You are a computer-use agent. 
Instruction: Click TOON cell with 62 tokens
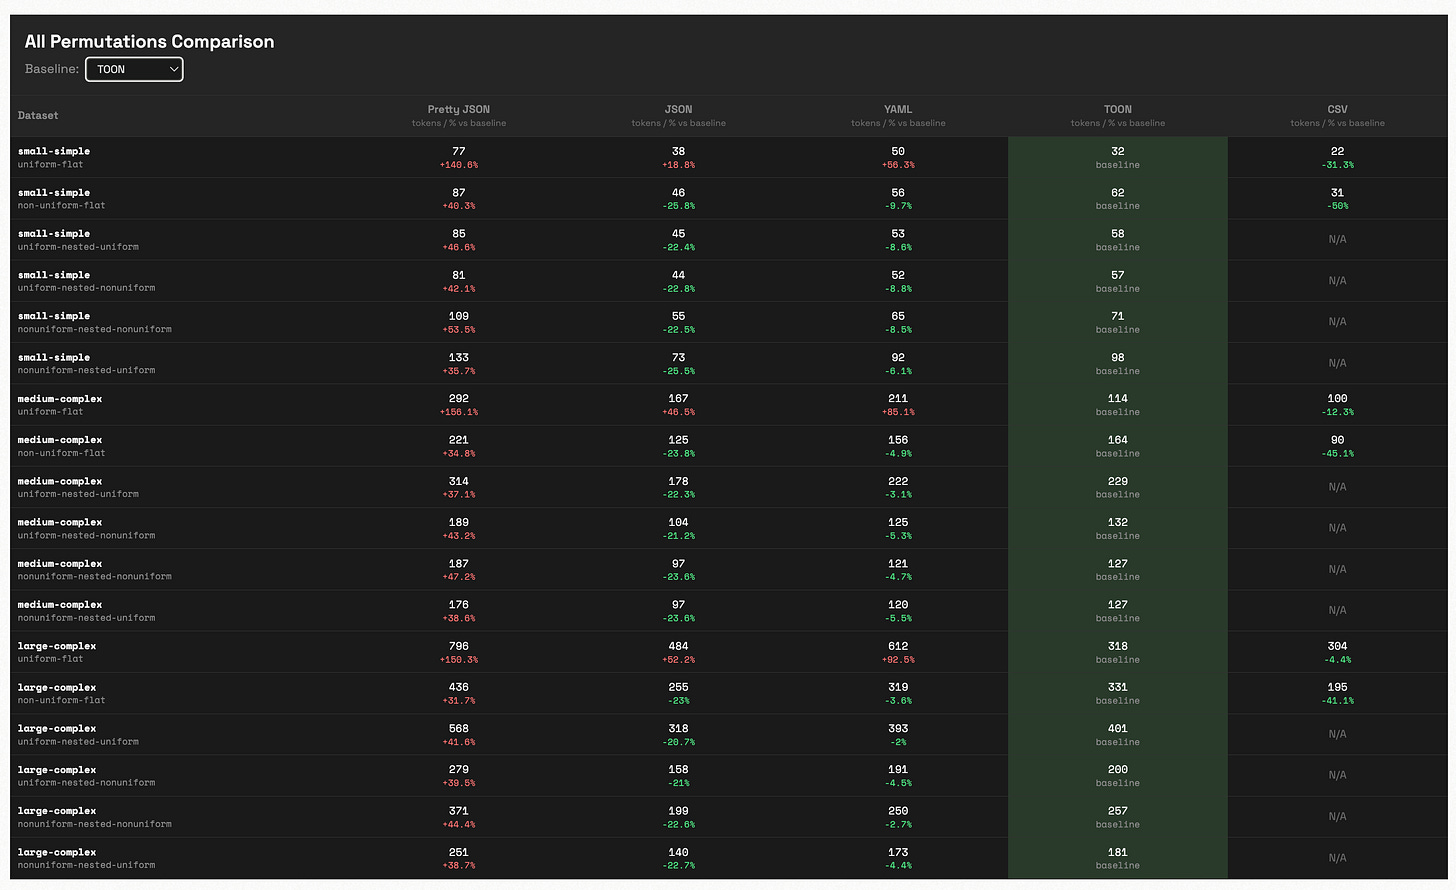pyautogui.click(x=1118, y=199)
